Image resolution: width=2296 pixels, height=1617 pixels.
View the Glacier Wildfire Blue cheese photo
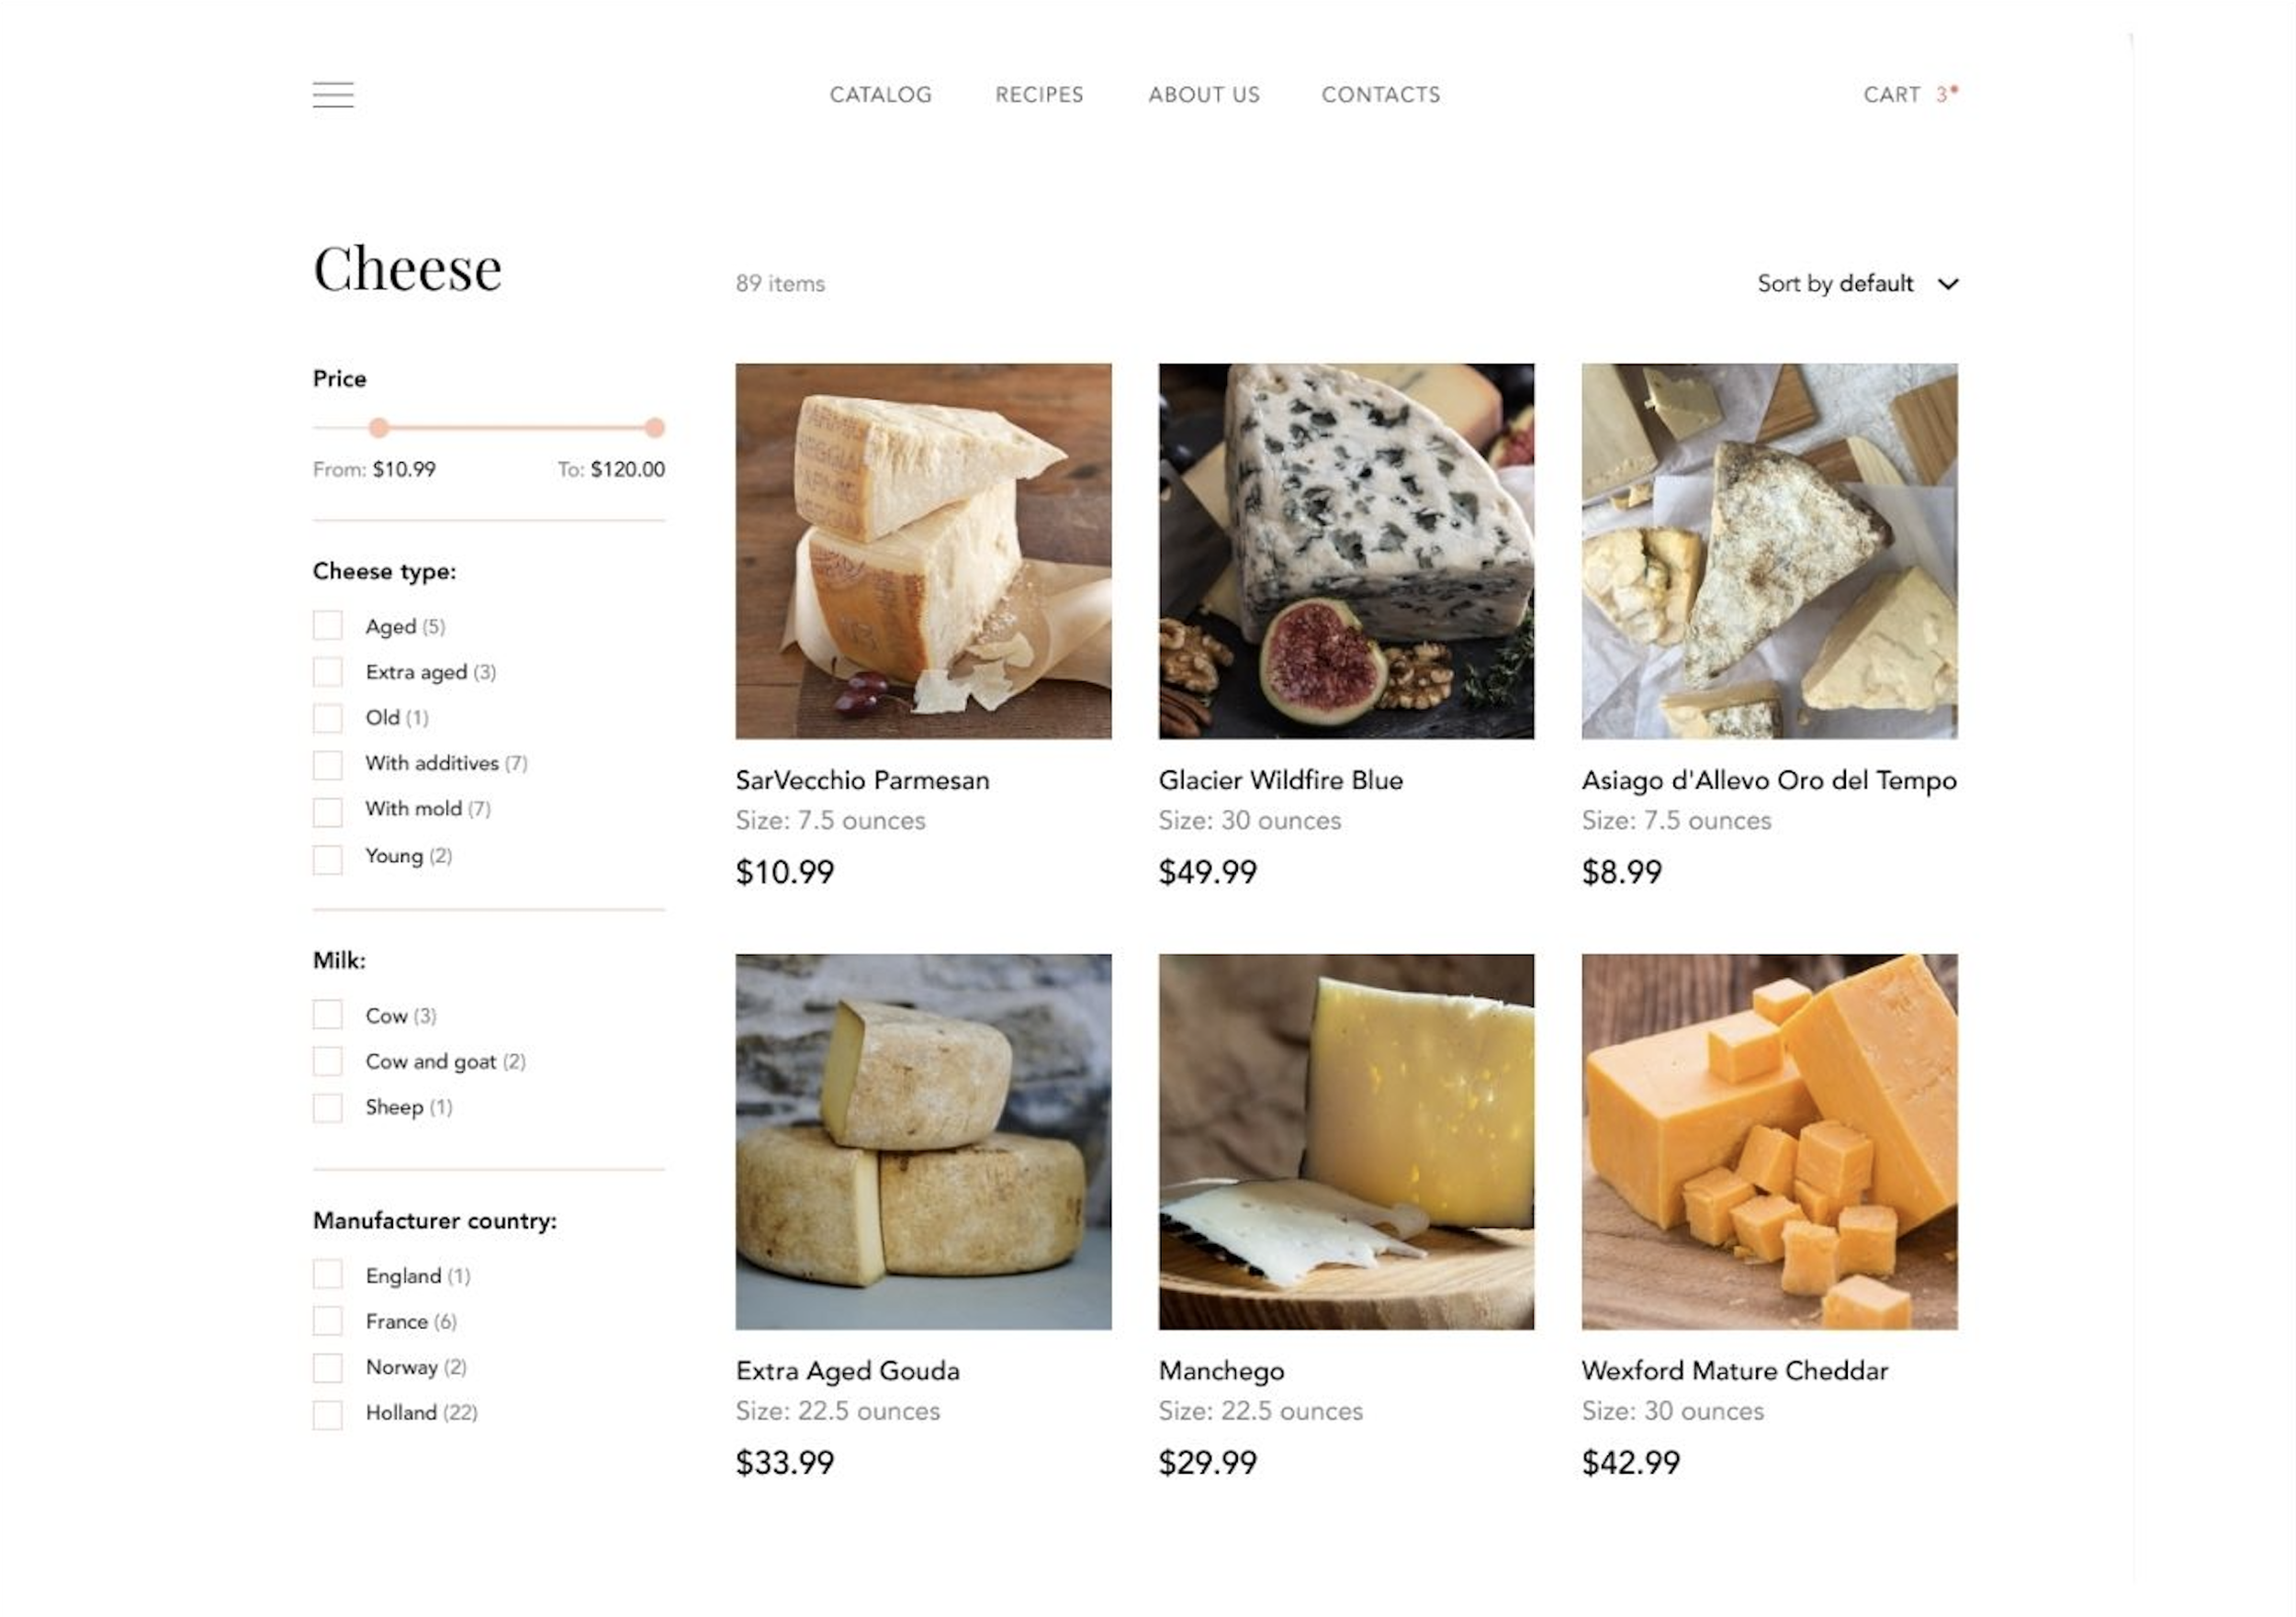[1346, 551]
